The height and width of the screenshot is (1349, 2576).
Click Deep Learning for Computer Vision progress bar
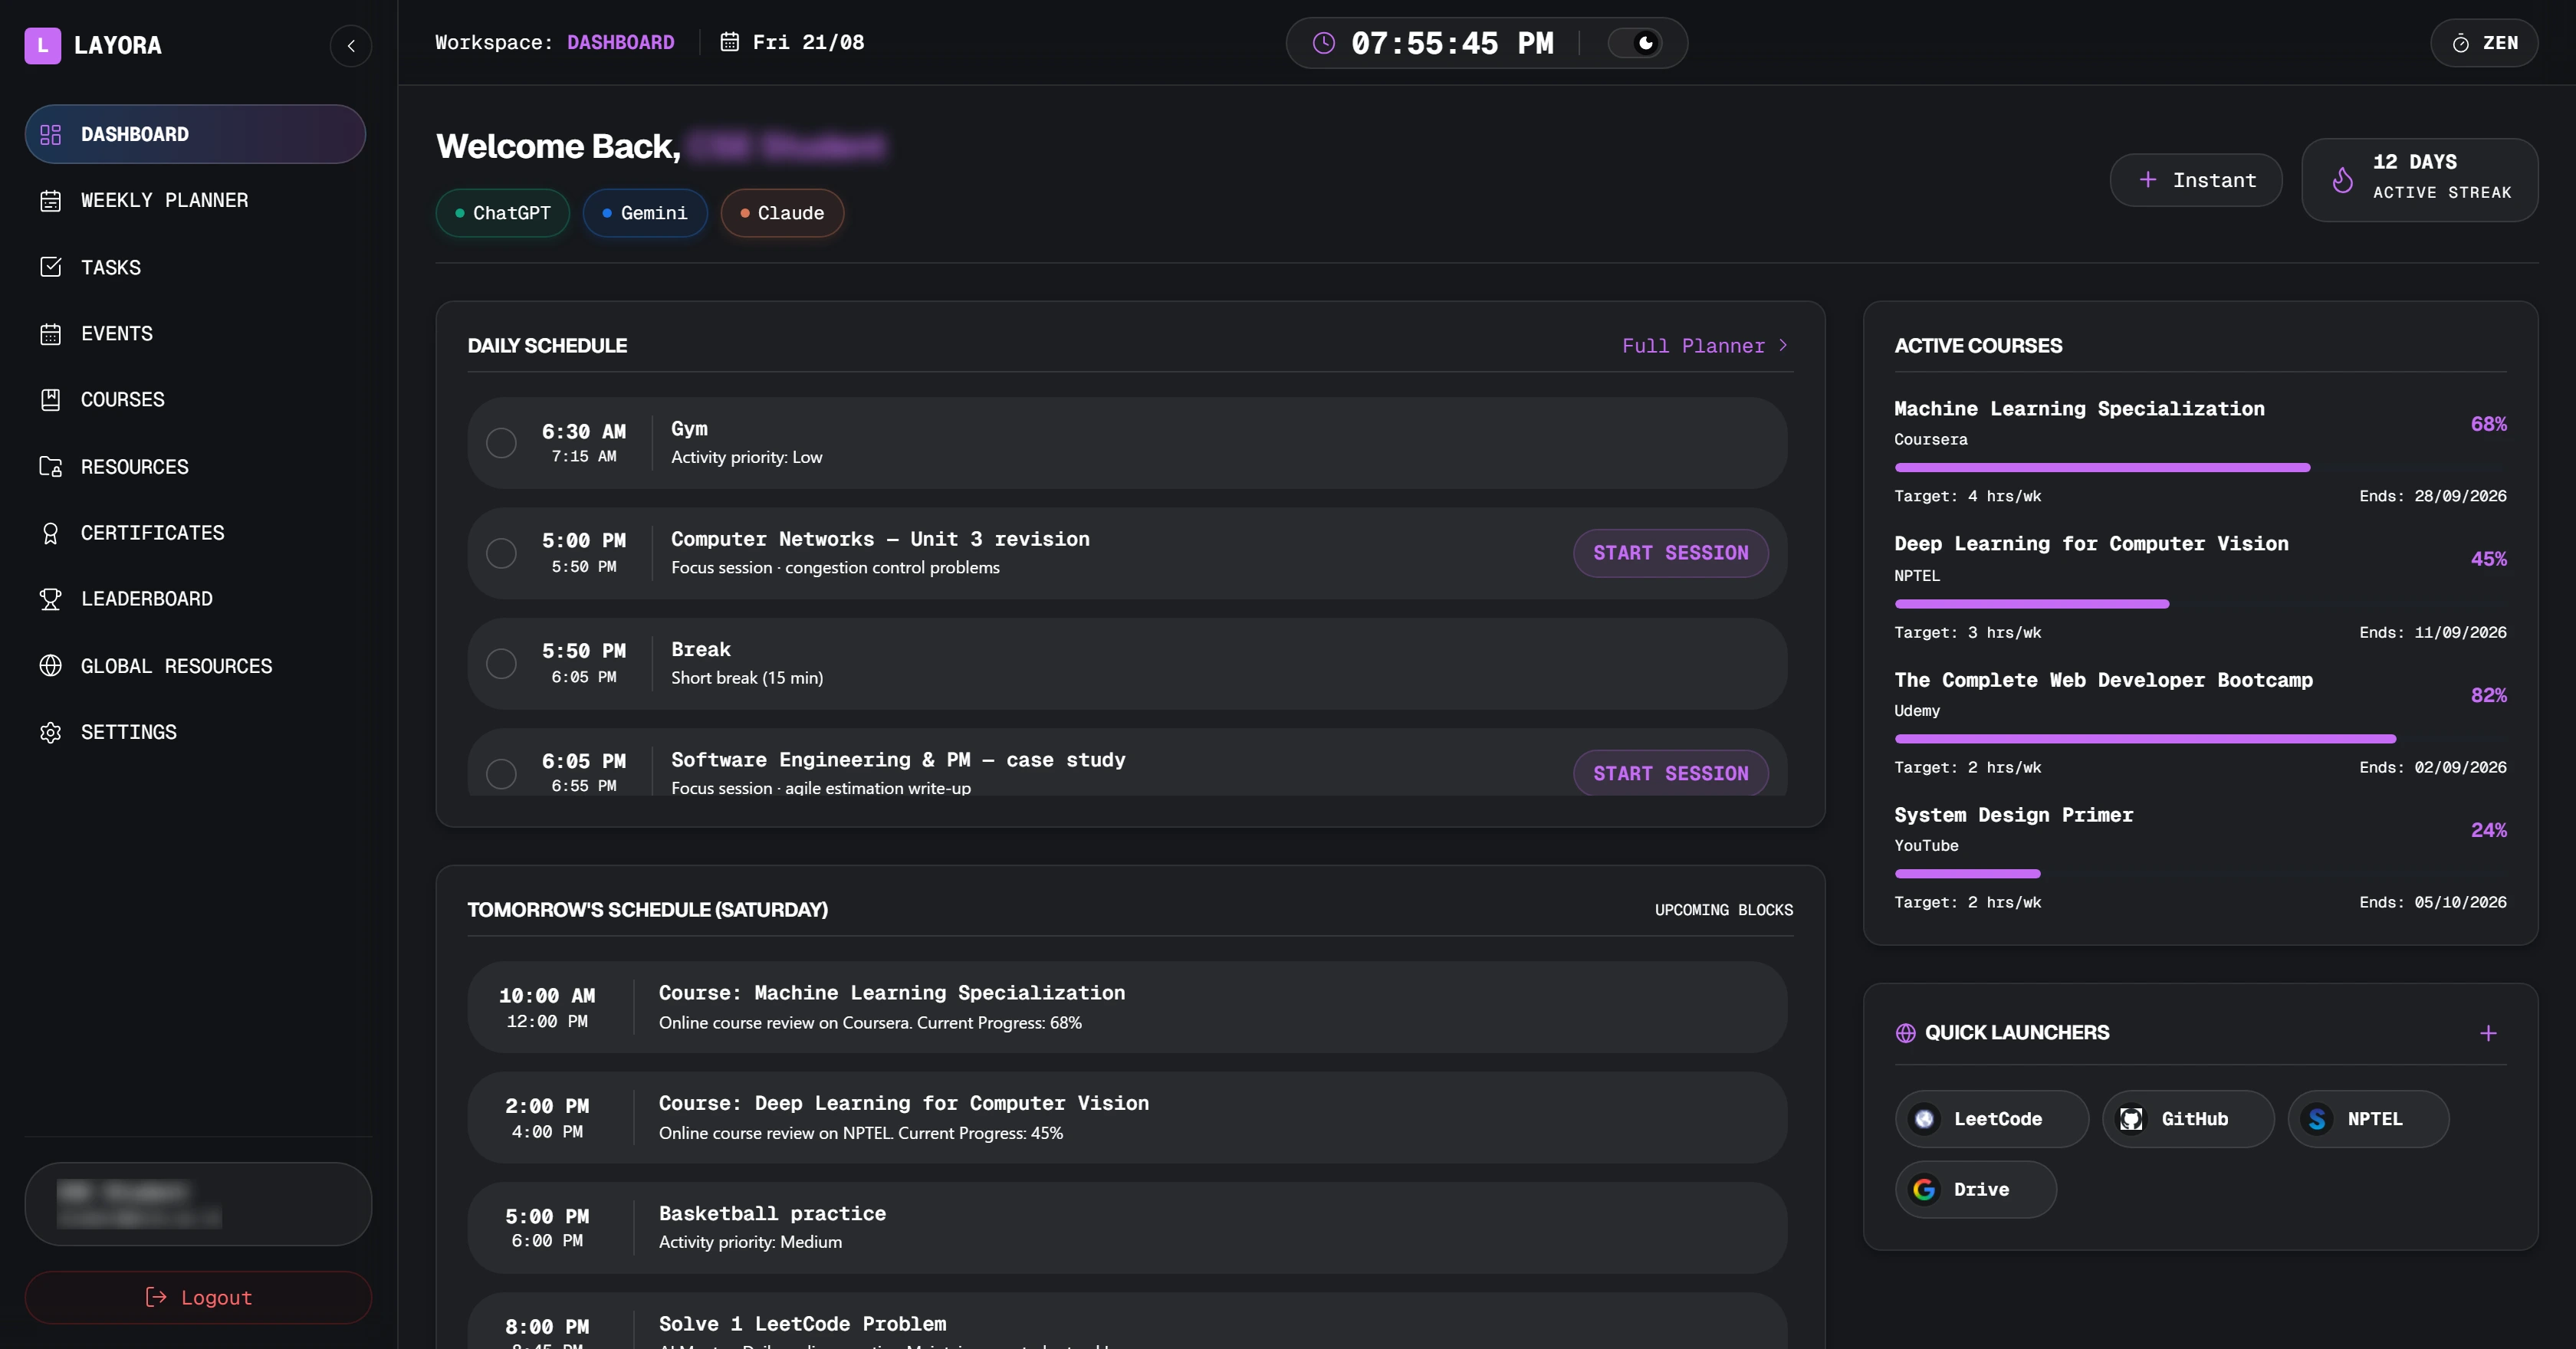click(2200, 604)
